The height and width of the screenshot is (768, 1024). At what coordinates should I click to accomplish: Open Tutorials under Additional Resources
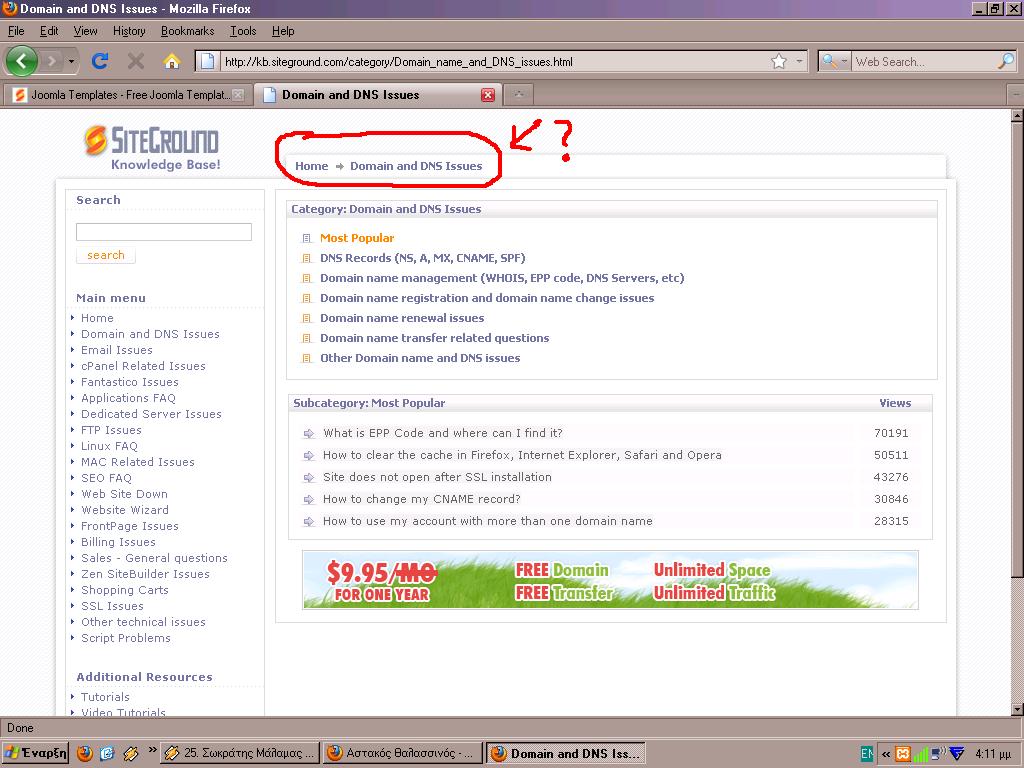coord(105,697)
